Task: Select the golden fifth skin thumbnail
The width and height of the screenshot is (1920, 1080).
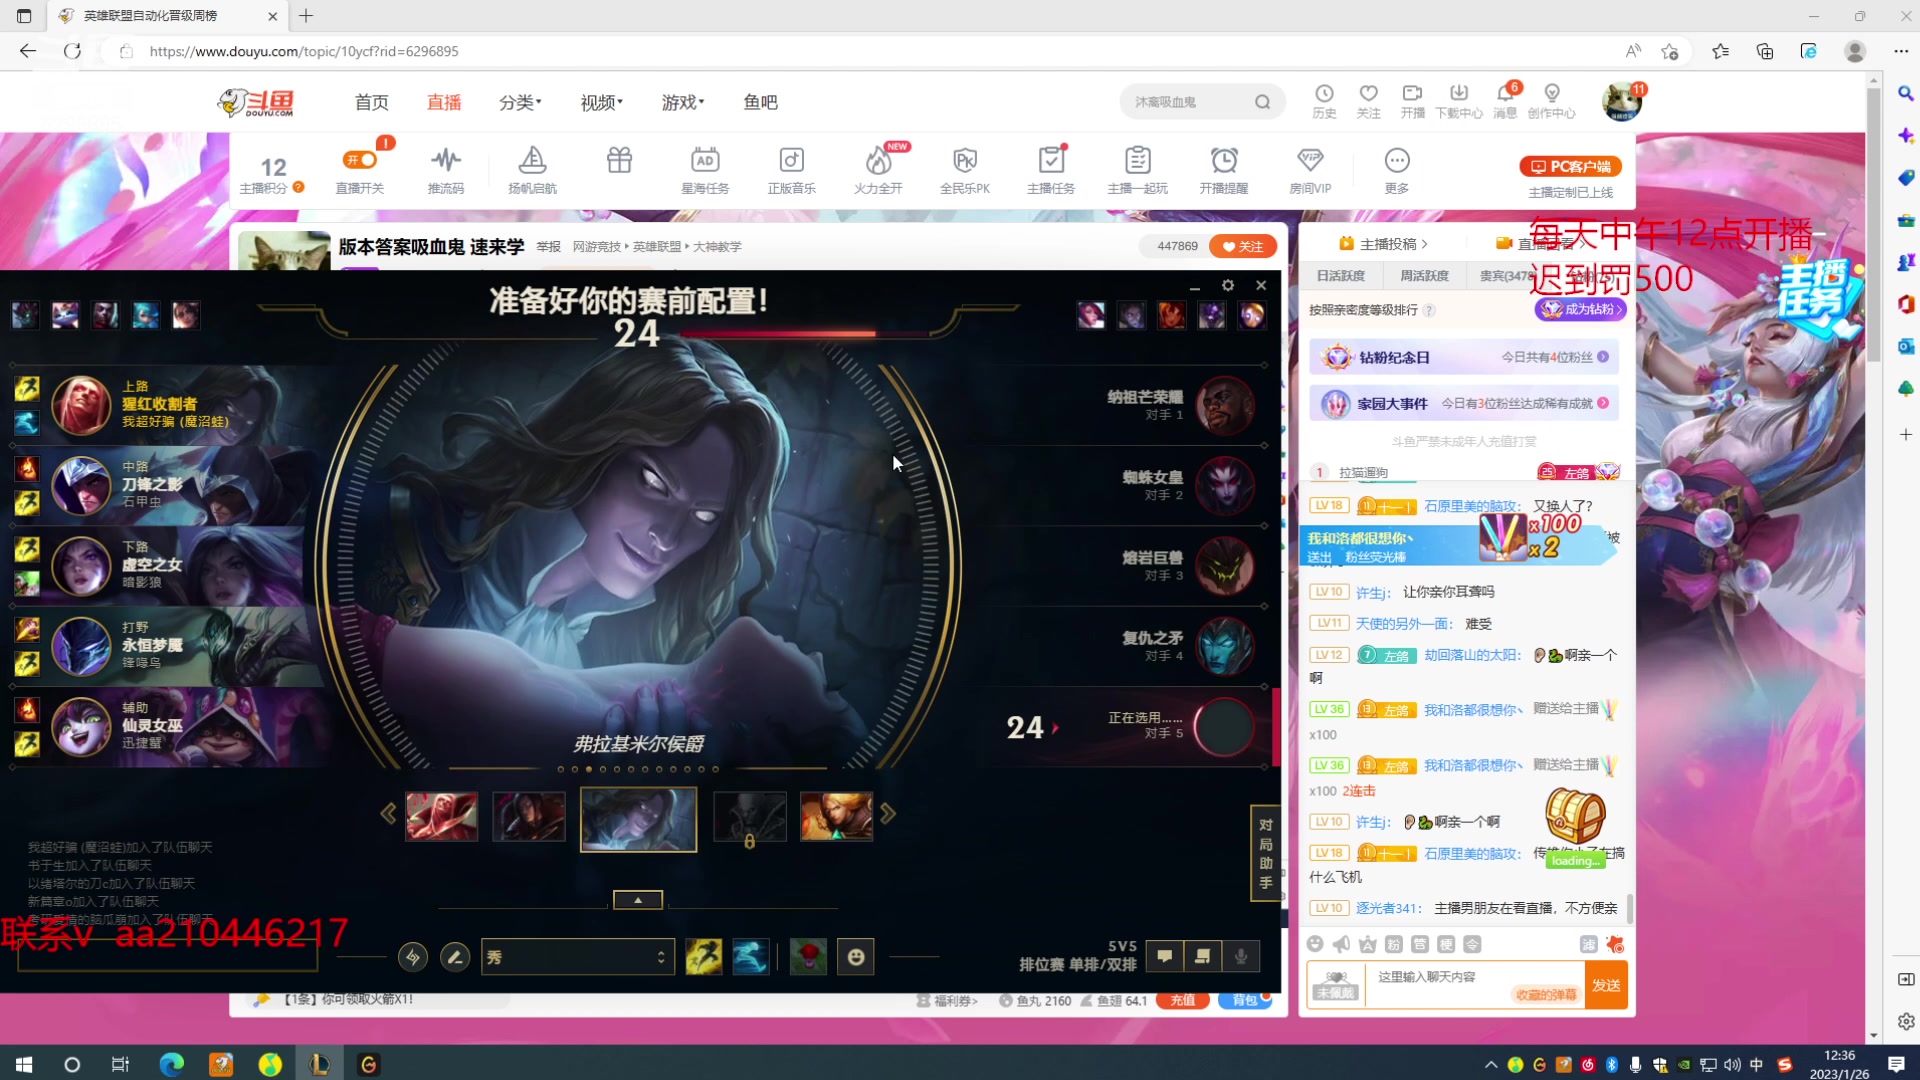Action: pos(836,817)
